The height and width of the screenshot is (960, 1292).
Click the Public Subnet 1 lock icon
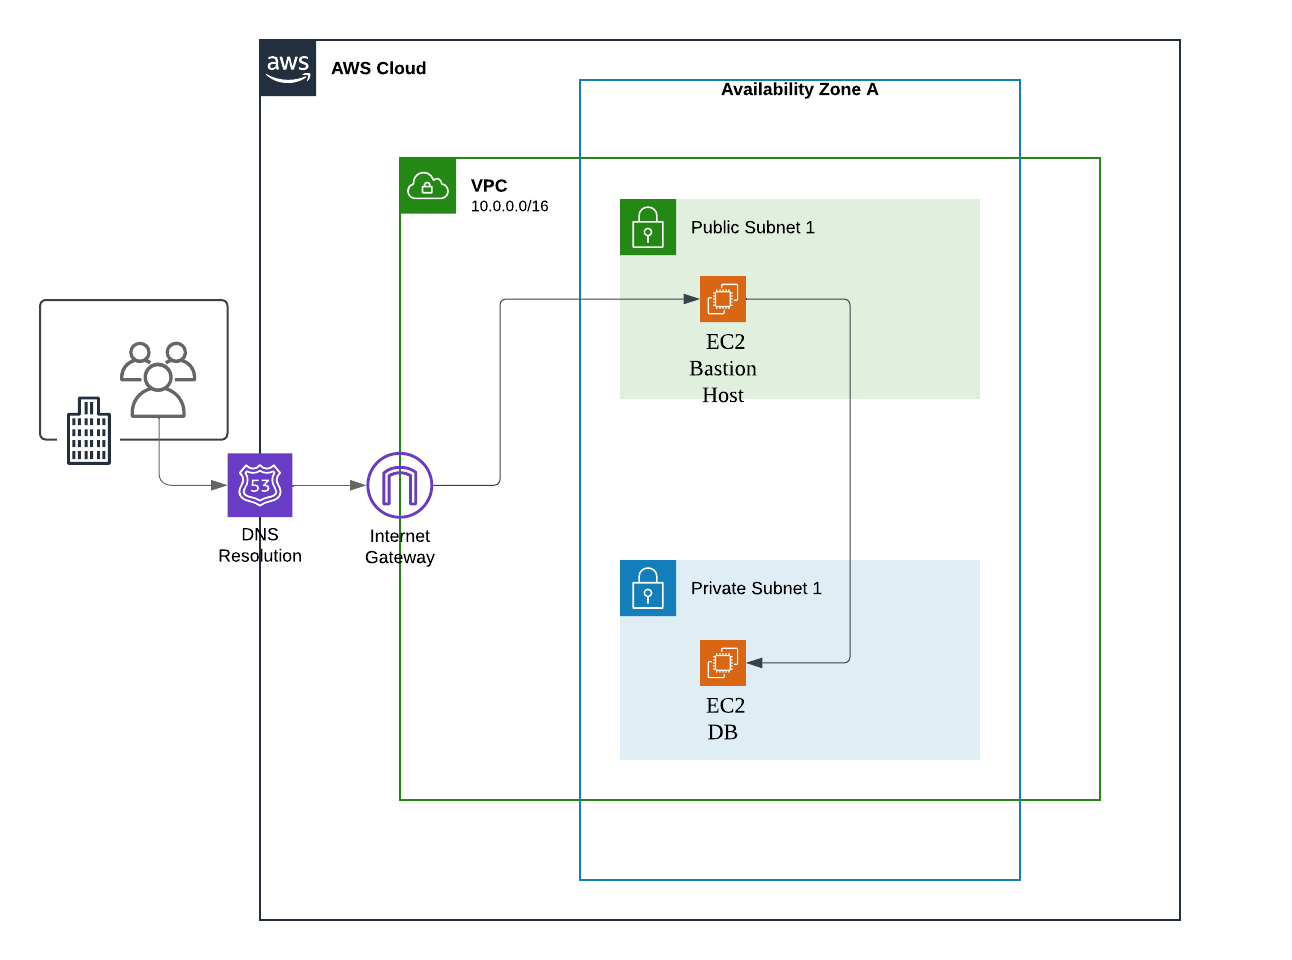tap(648, 227)
